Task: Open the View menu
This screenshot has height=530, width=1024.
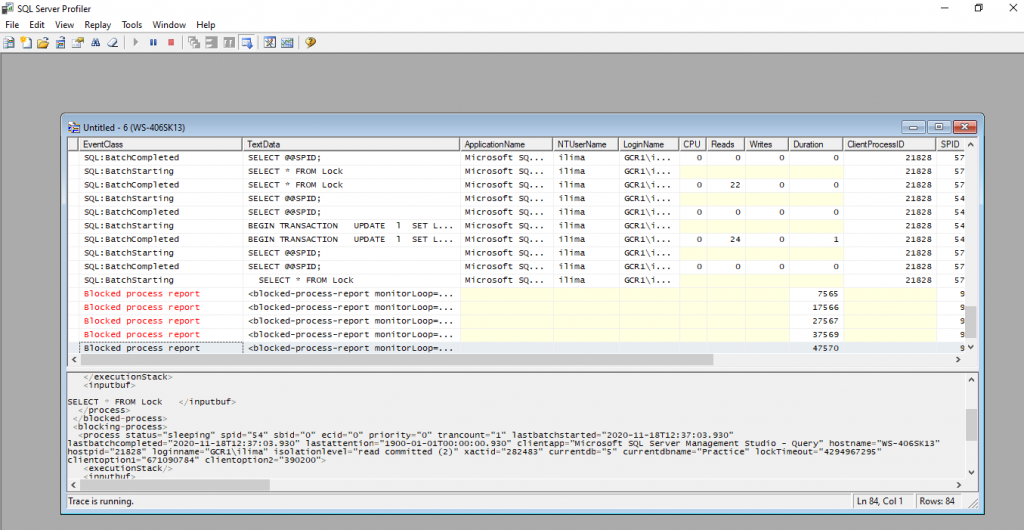Action: coord(65,25)
